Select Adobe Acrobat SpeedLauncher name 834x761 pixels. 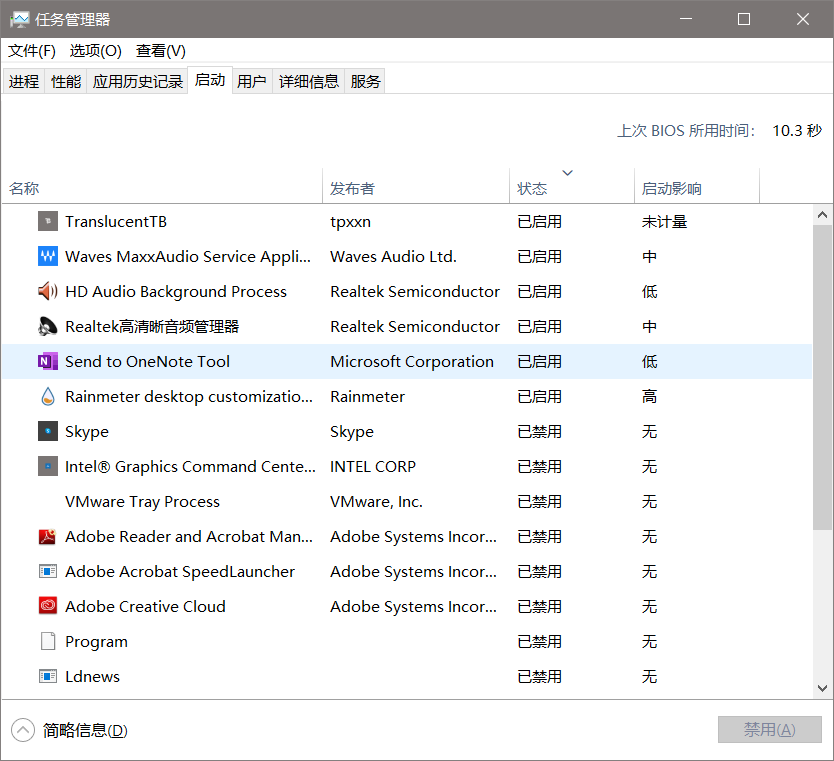tap(180, 572)
